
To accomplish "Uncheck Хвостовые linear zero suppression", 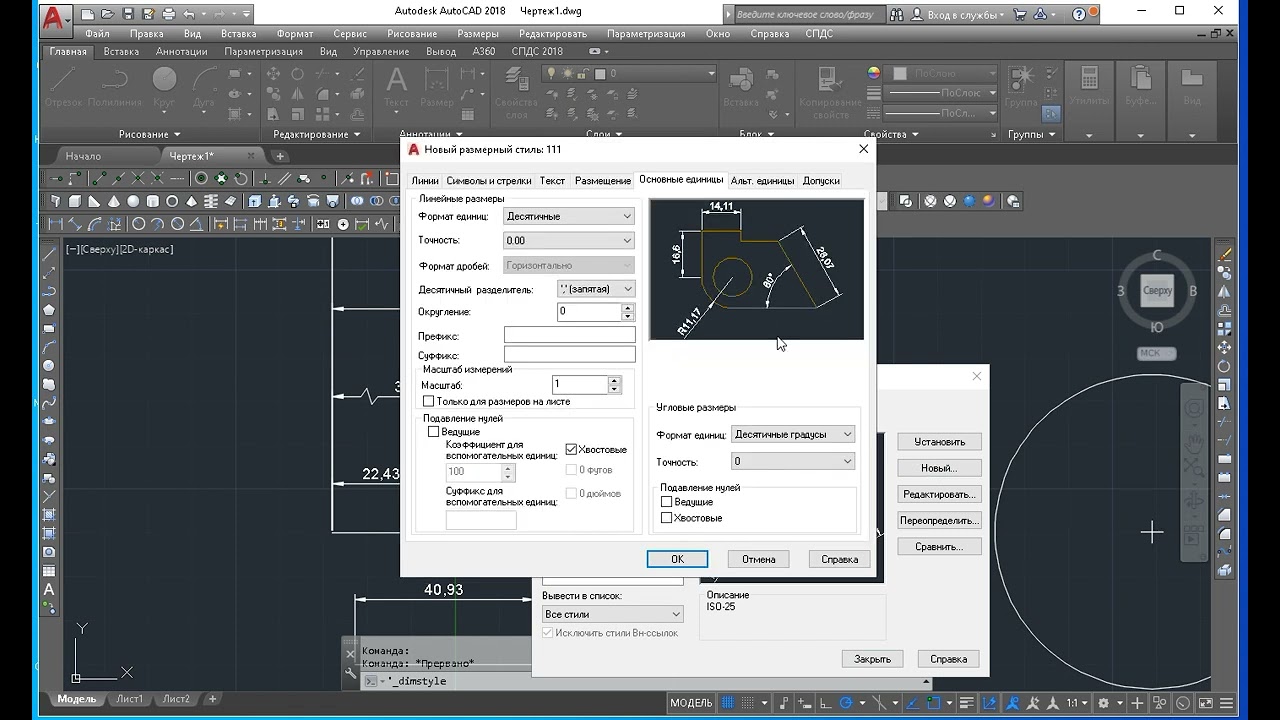I will tap(572, 450).
